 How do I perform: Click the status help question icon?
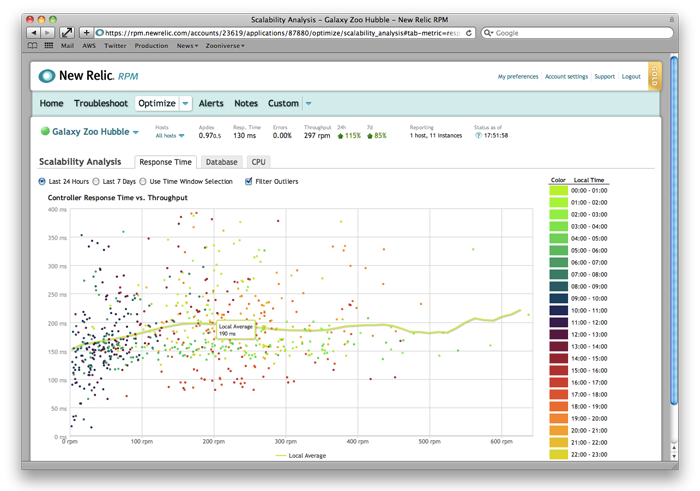click(x=478, y=135)
